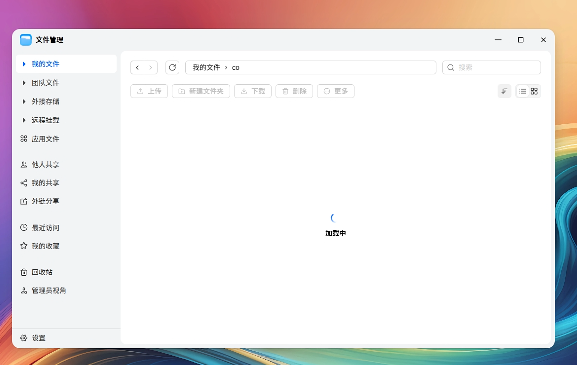Click the 文件管理 app folder icon
Screen dimensions: 577x365
26,40
